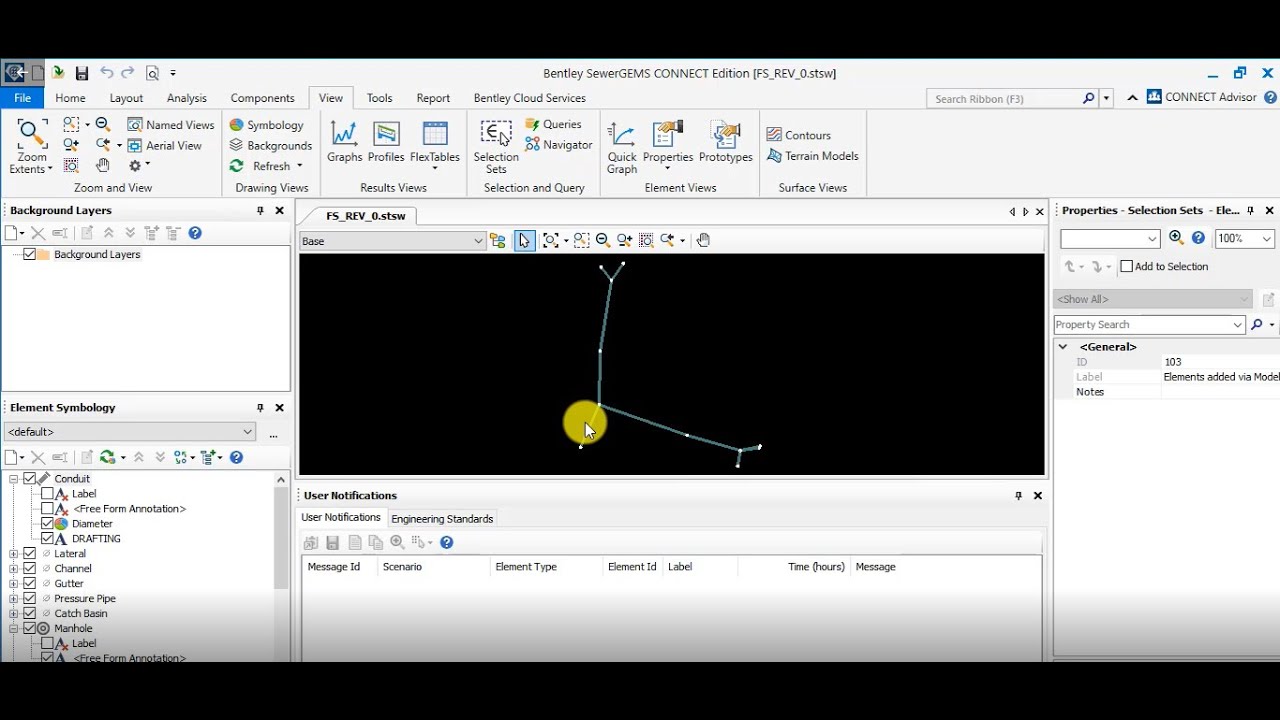Collapse the <General> property group
Screen dimensions: 1280x720
click(x=1063, y=347)
